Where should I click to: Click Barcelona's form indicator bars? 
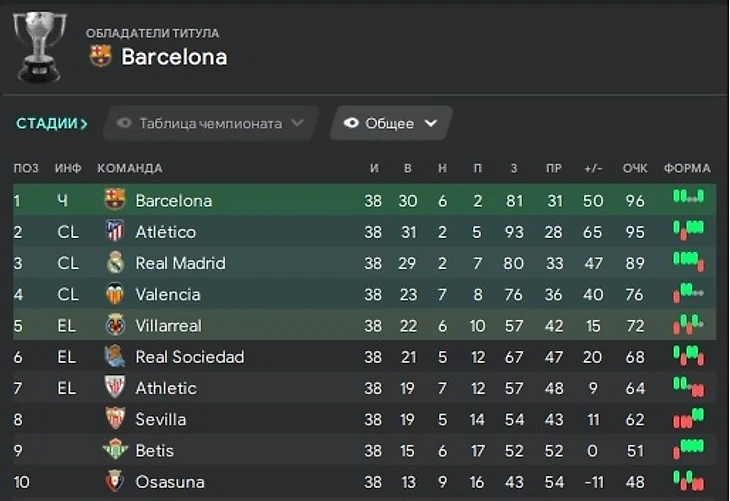(x=688, y=198)
